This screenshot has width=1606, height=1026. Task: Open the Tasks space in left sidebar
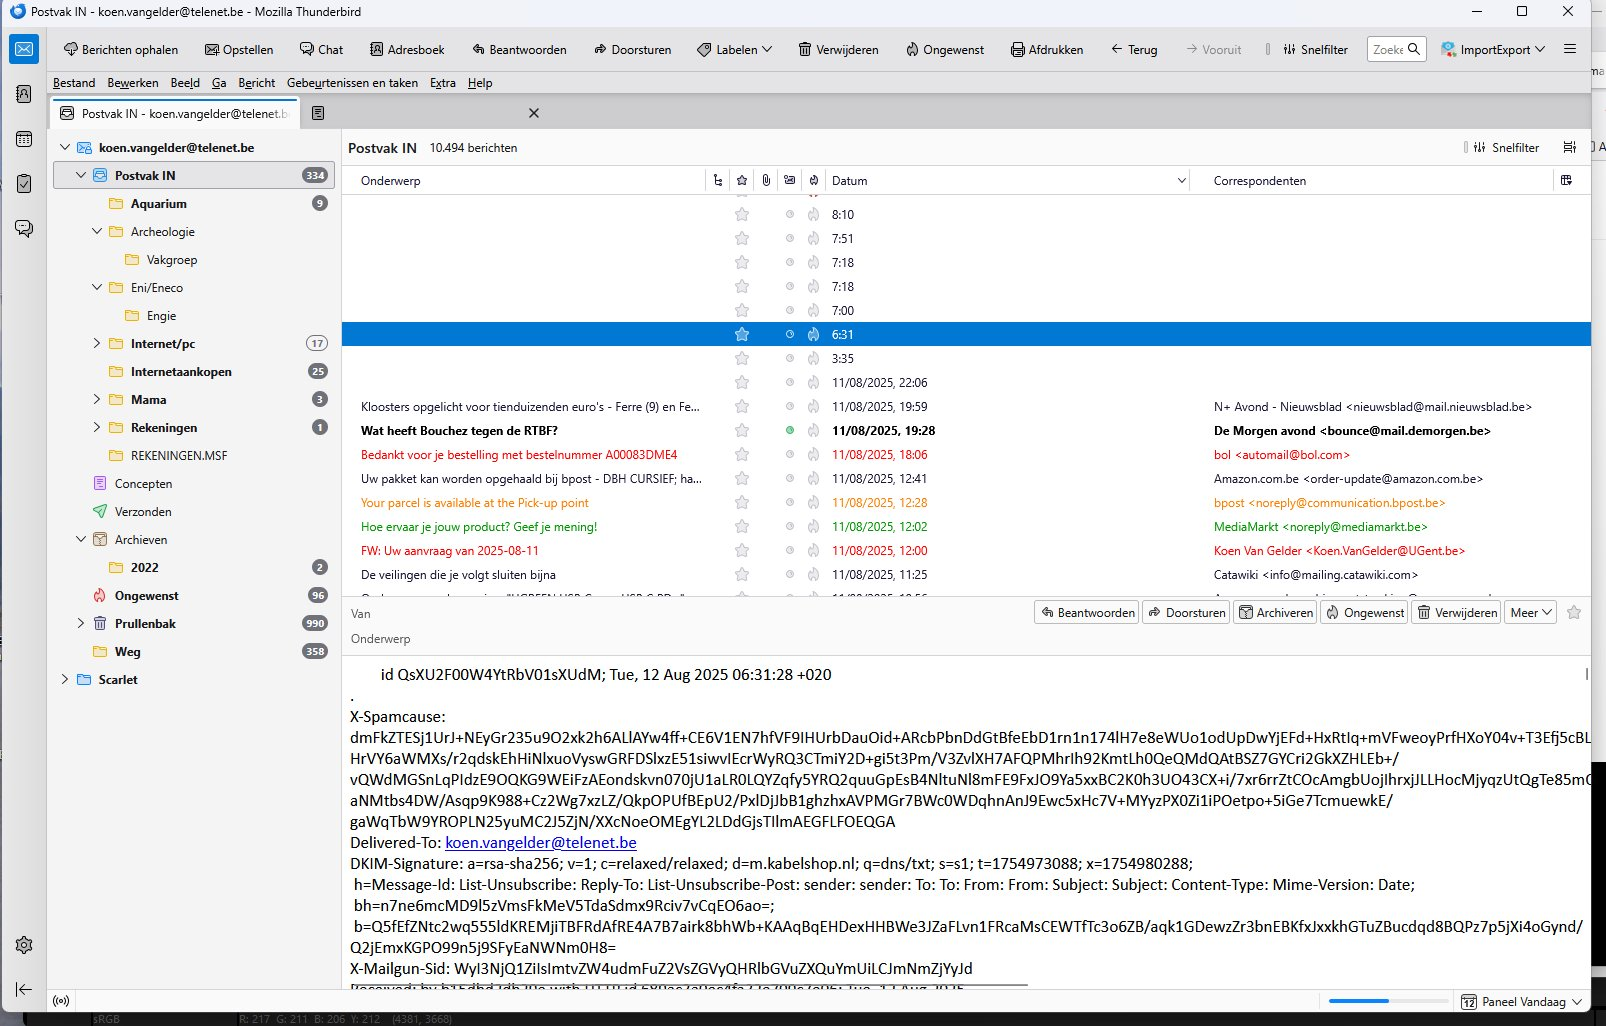(24, 184)
